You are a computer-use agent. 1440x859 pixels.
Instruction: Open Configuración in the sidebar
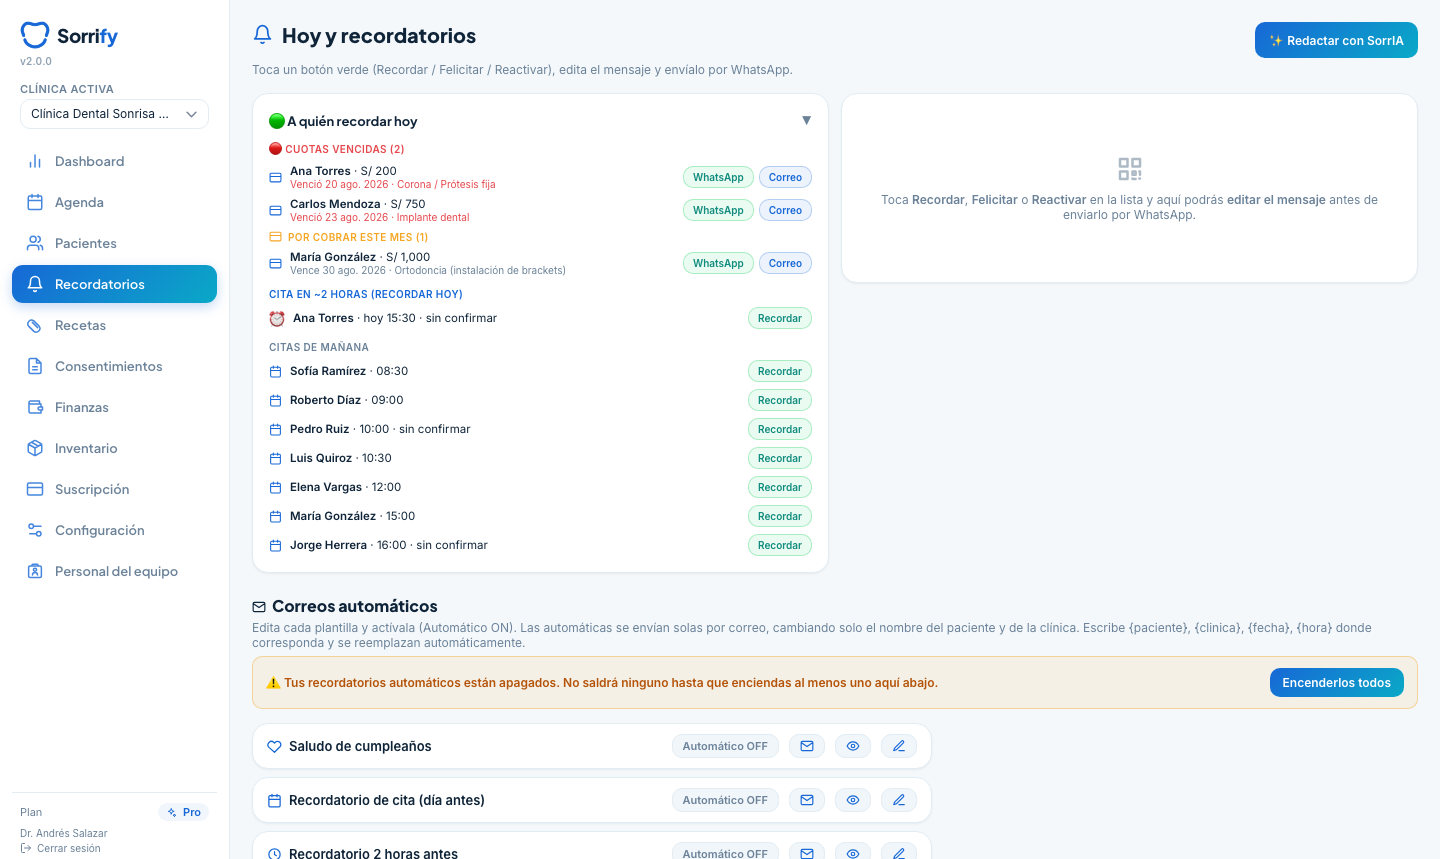tap(114, 530)
